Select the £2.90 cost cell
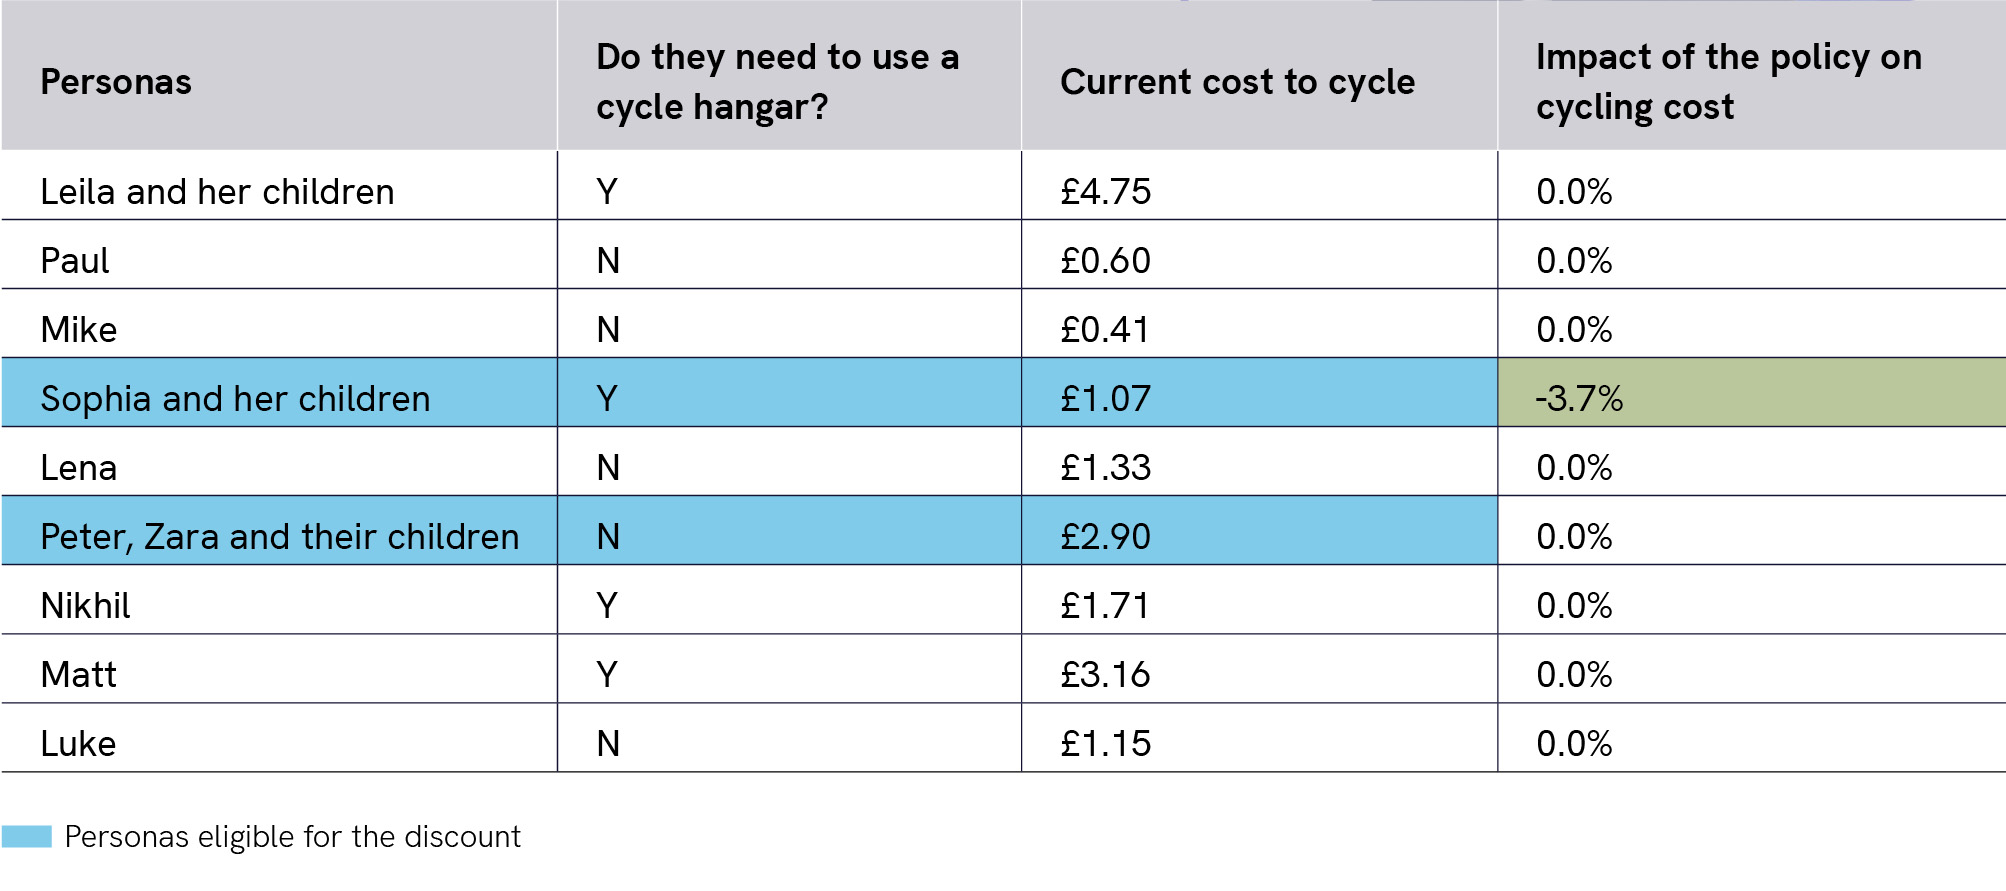Screen dimensions: 2006x891 [1106, 536]
